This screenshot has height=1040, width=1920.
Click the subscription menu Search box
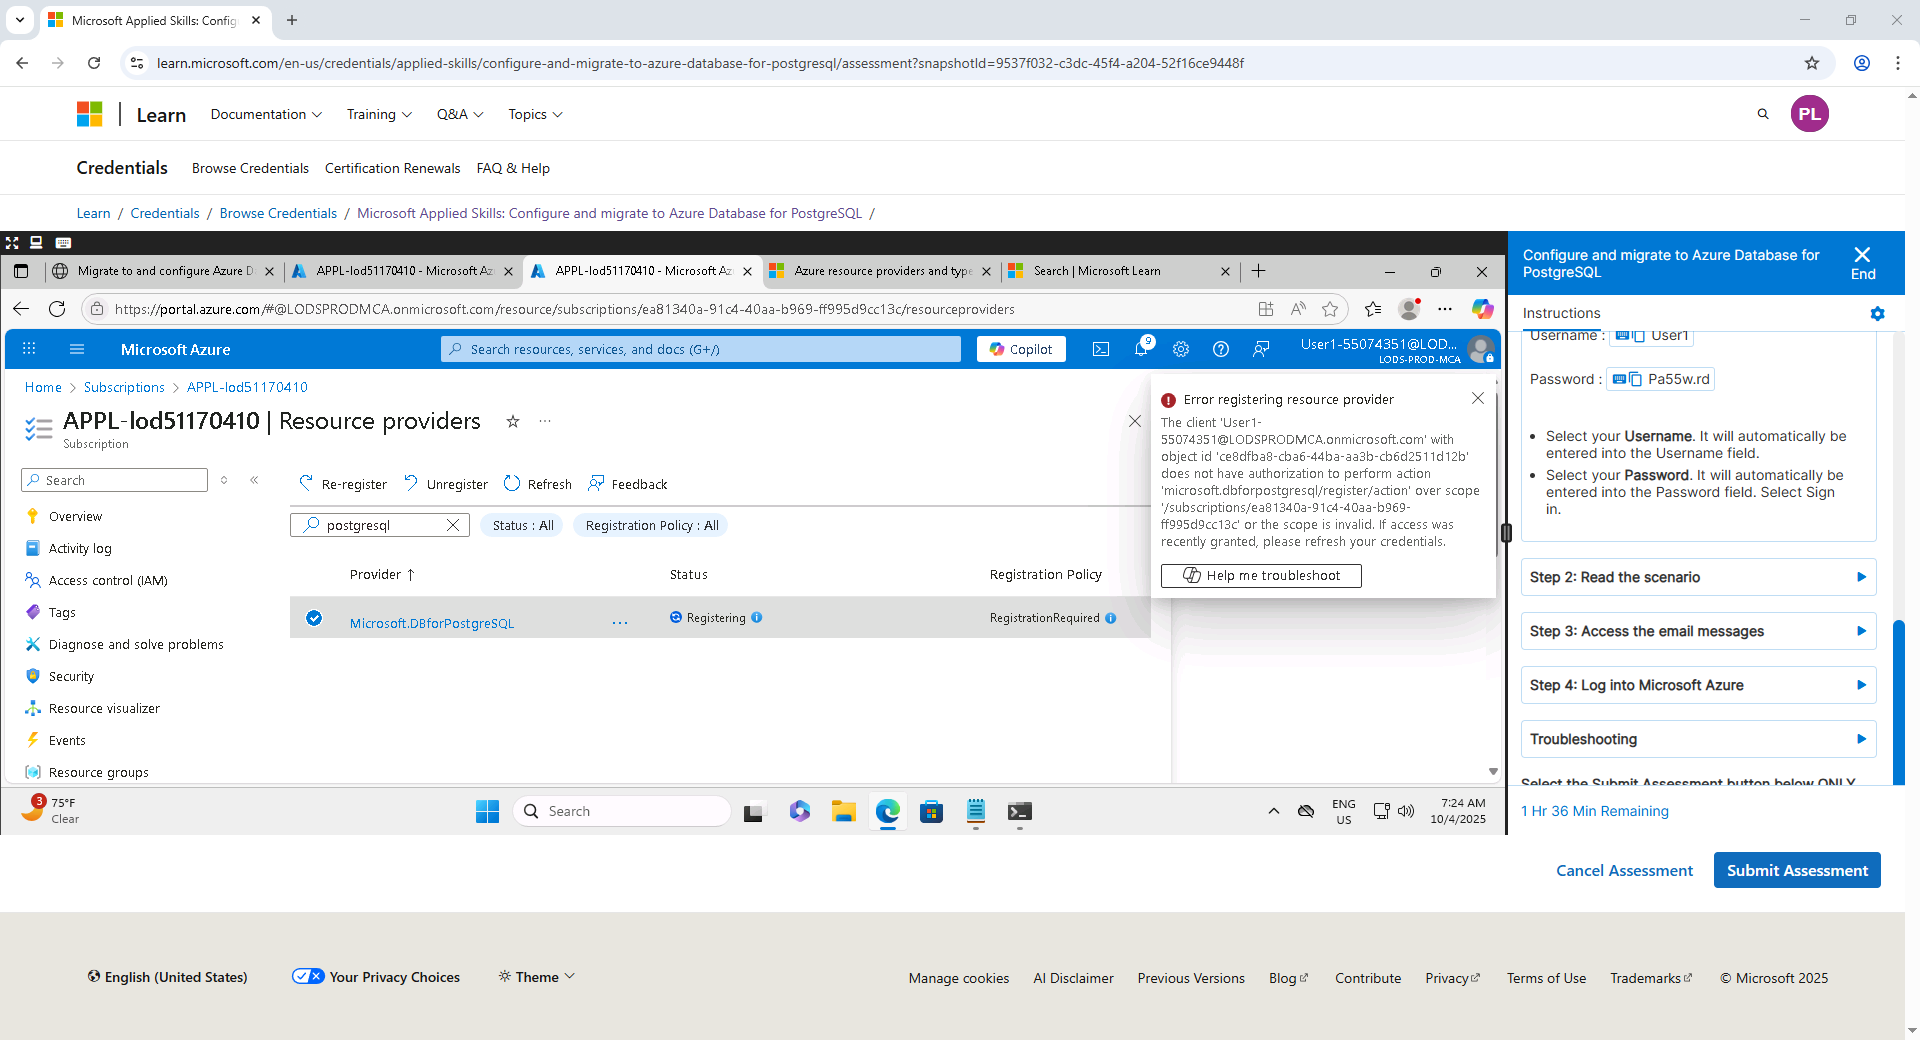114,480
